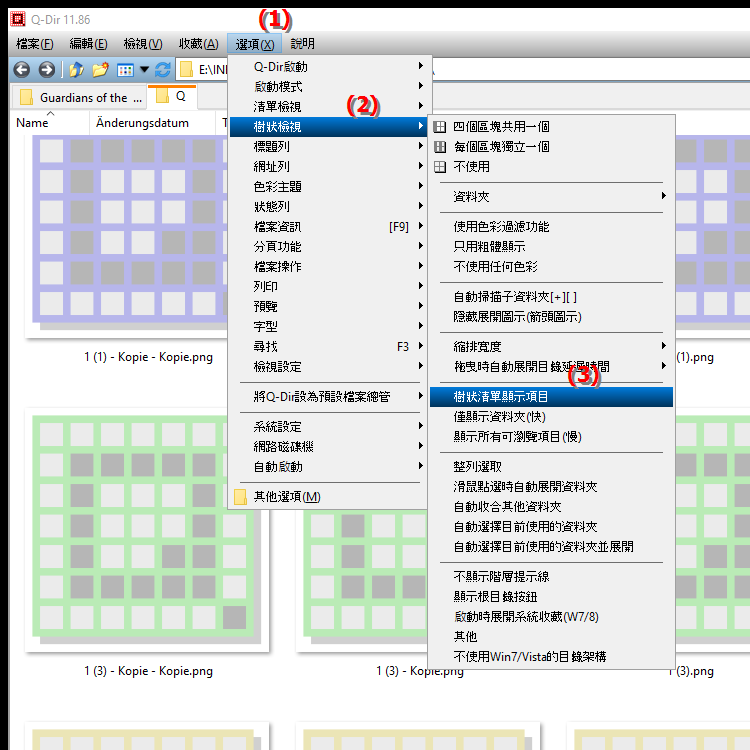
Task: Open the 檔案操作 submenu
Action: tap(328, 267)
